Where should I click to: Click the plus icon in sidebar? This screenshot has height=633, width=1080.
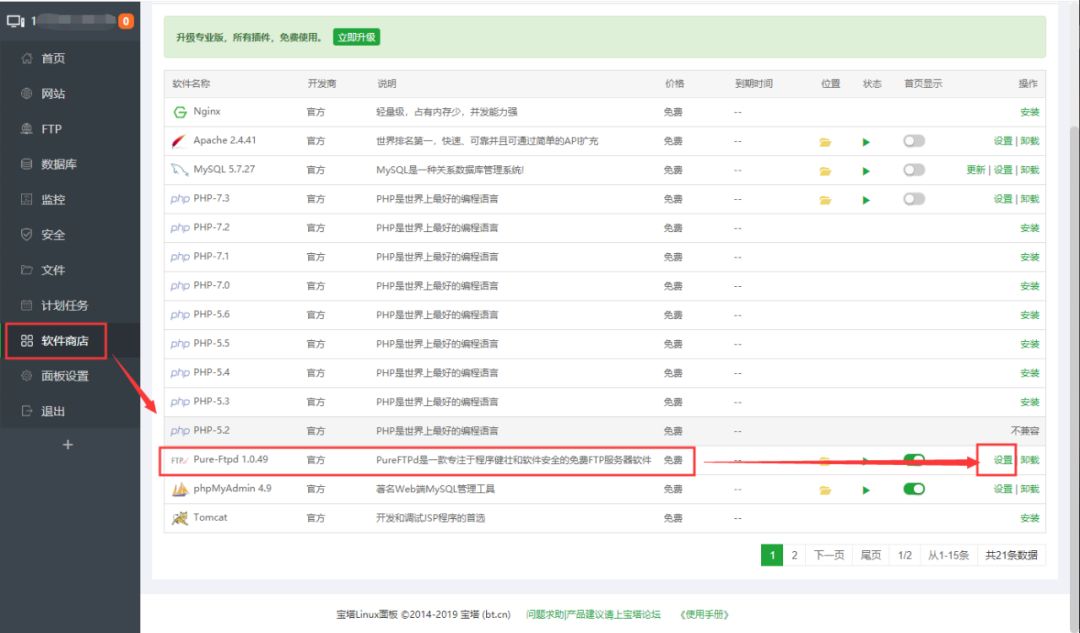coord(68,444)
